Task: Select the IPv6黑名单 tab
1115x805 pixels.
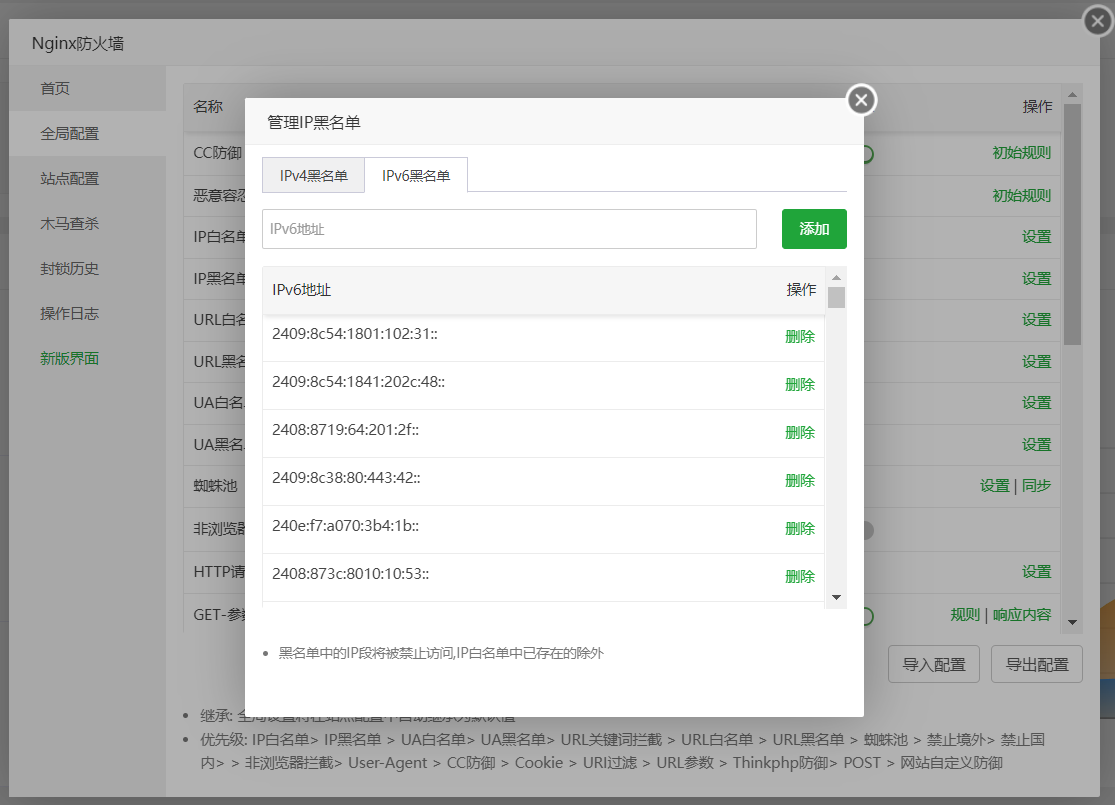Action: [416, 176]
